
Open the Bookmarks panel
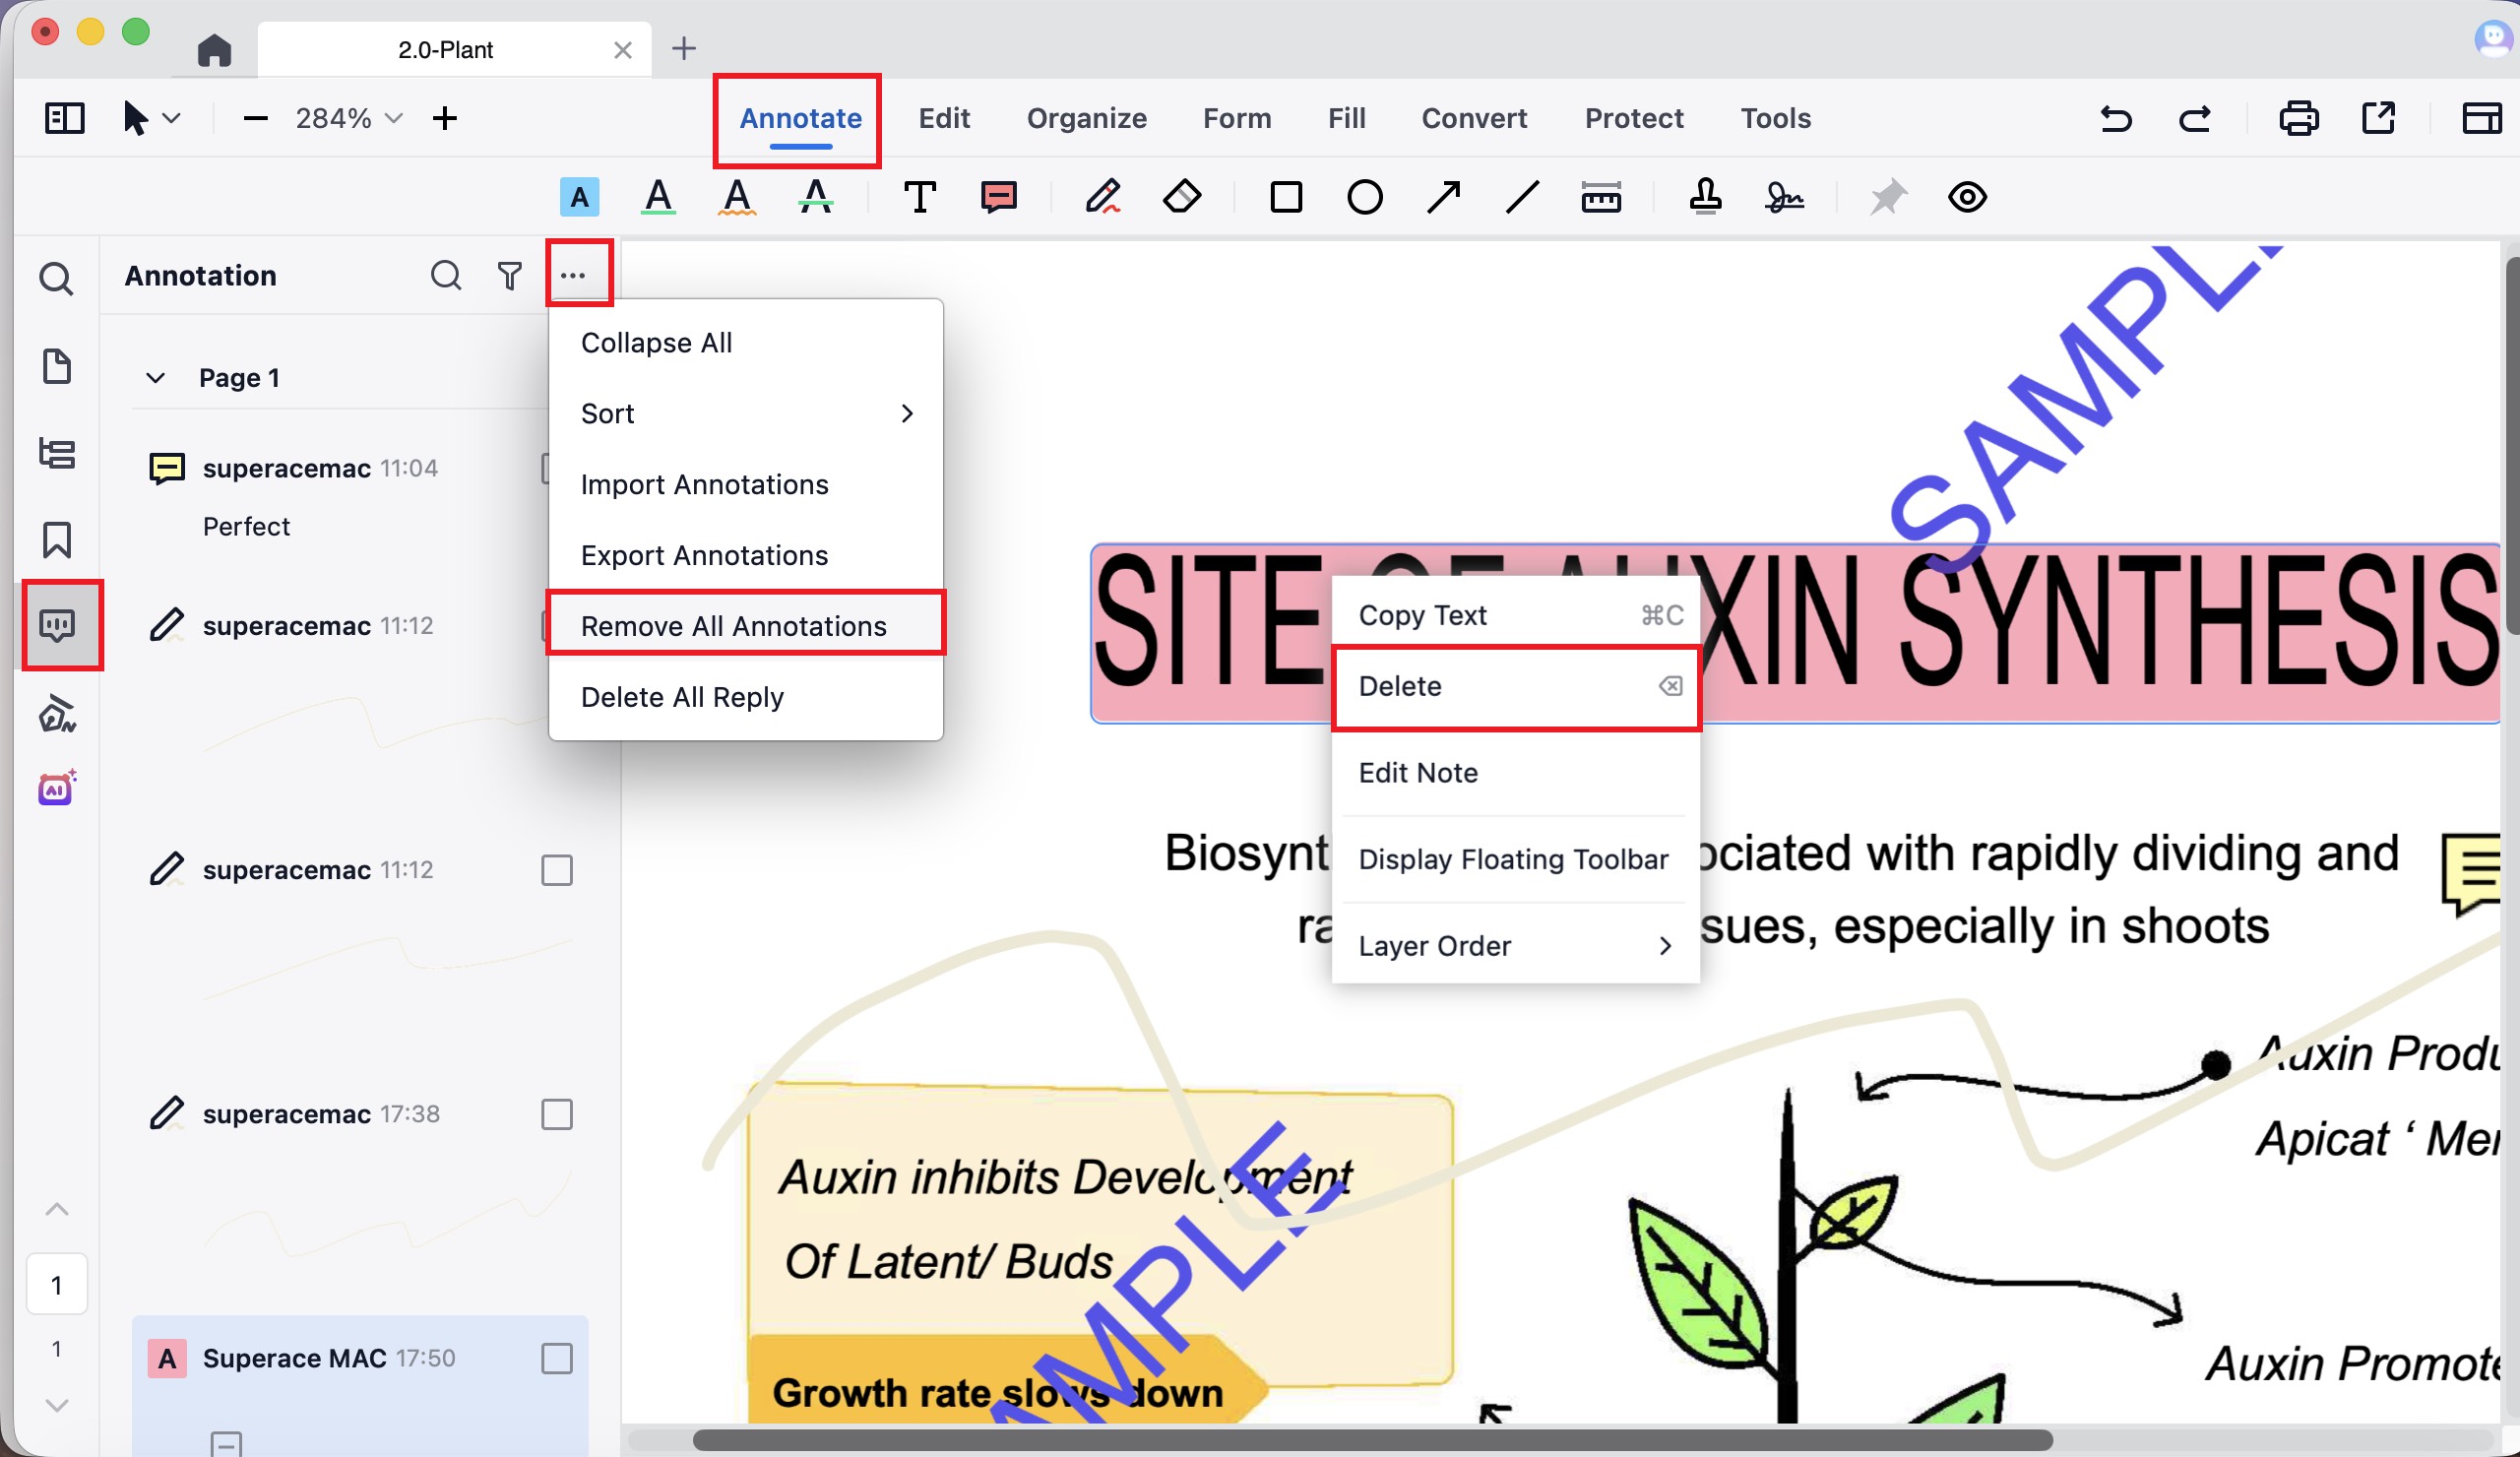[56, 540]
